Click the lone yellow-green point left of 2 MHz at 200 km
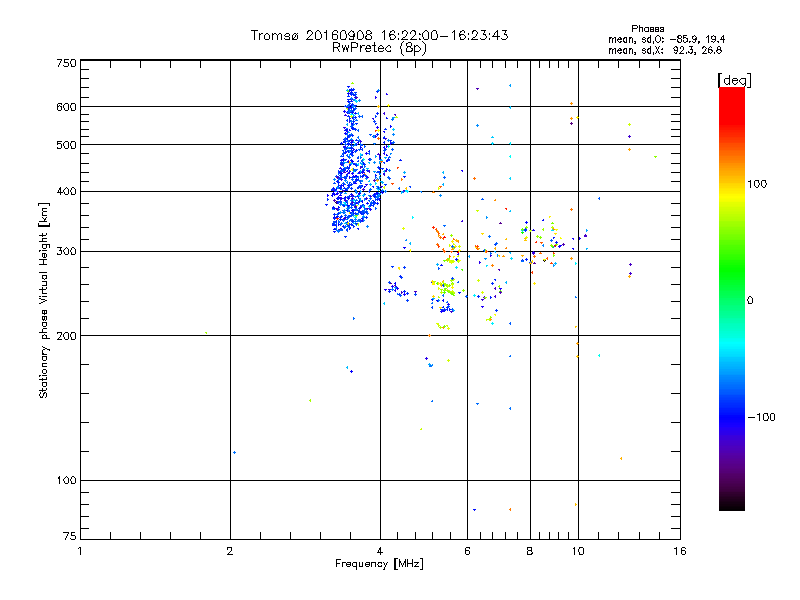 pos(206,333)
